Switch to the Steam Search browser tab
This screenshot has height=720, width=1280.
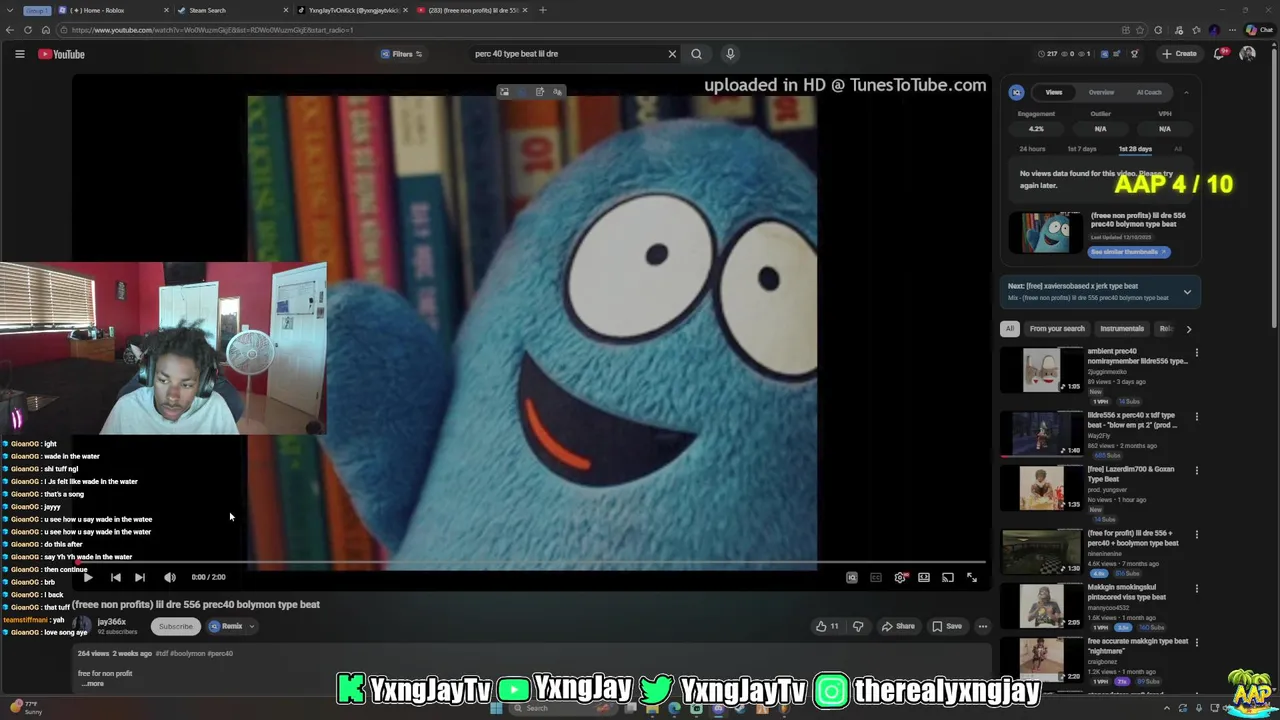coord(232,10)
